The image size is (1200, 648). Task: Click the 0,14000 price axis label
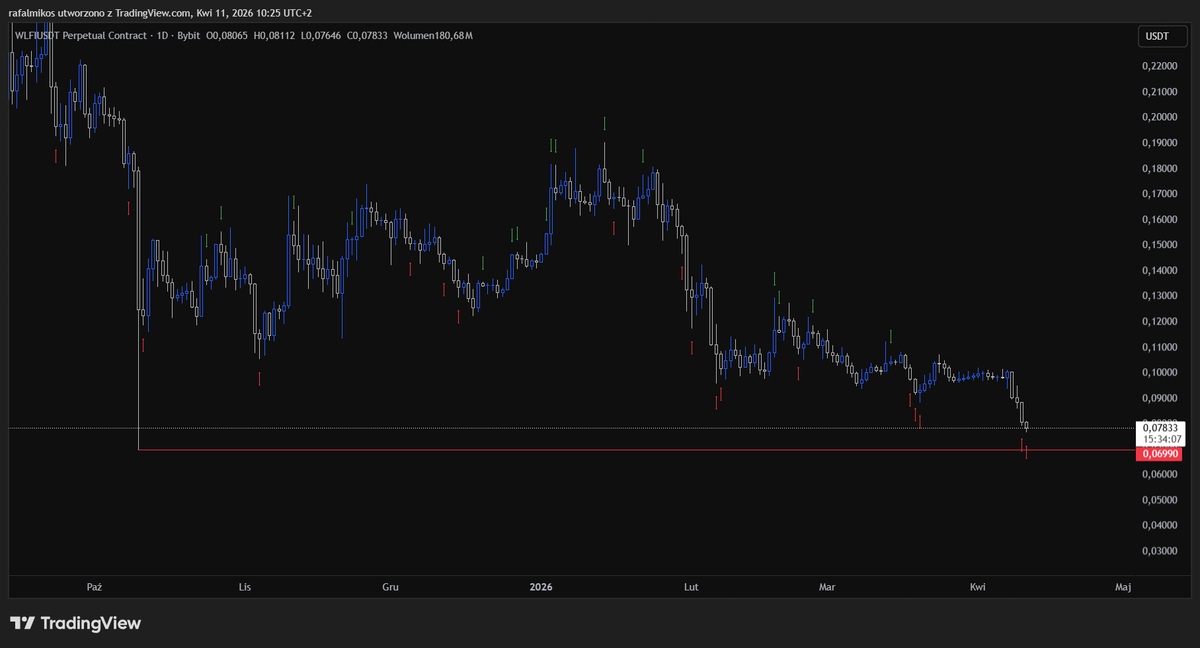point(1159,270)
